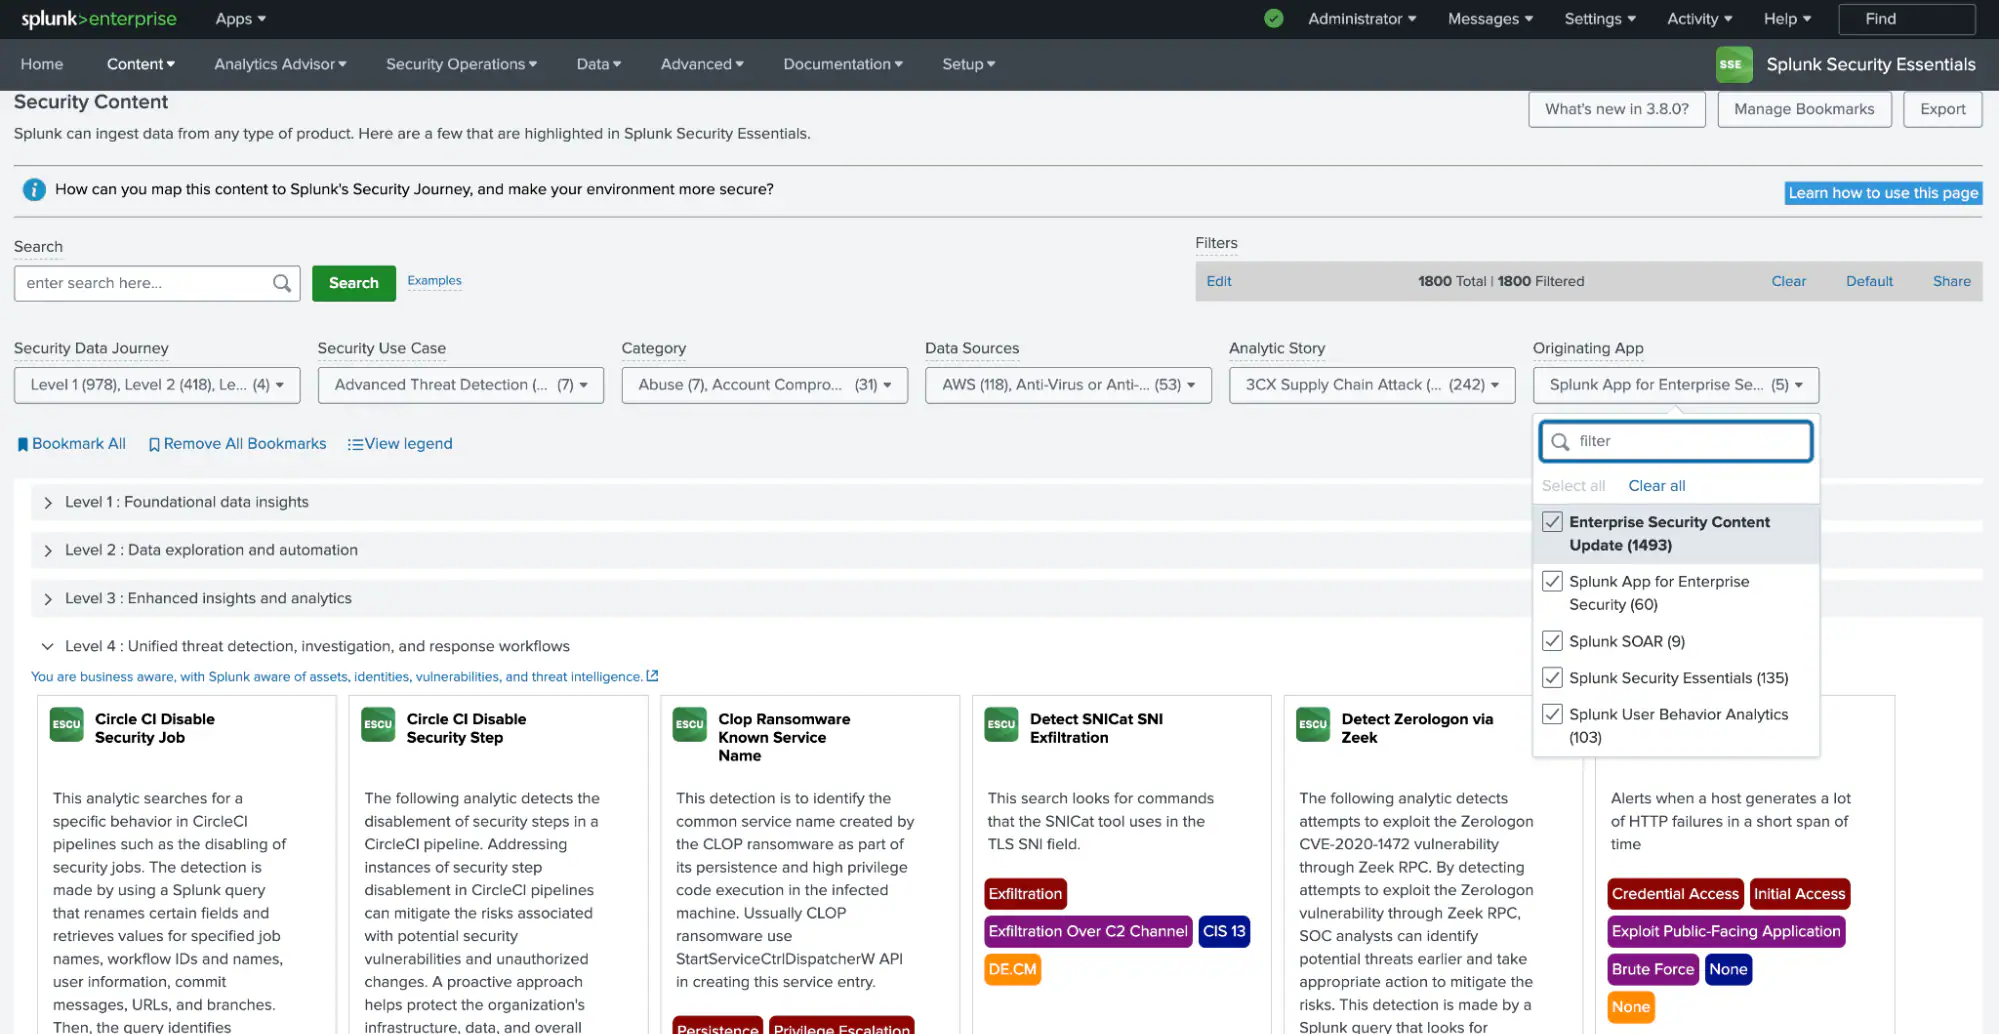Click Edit in the Filters bar
This screenshot has width=1999, height=1034.
1219,281
